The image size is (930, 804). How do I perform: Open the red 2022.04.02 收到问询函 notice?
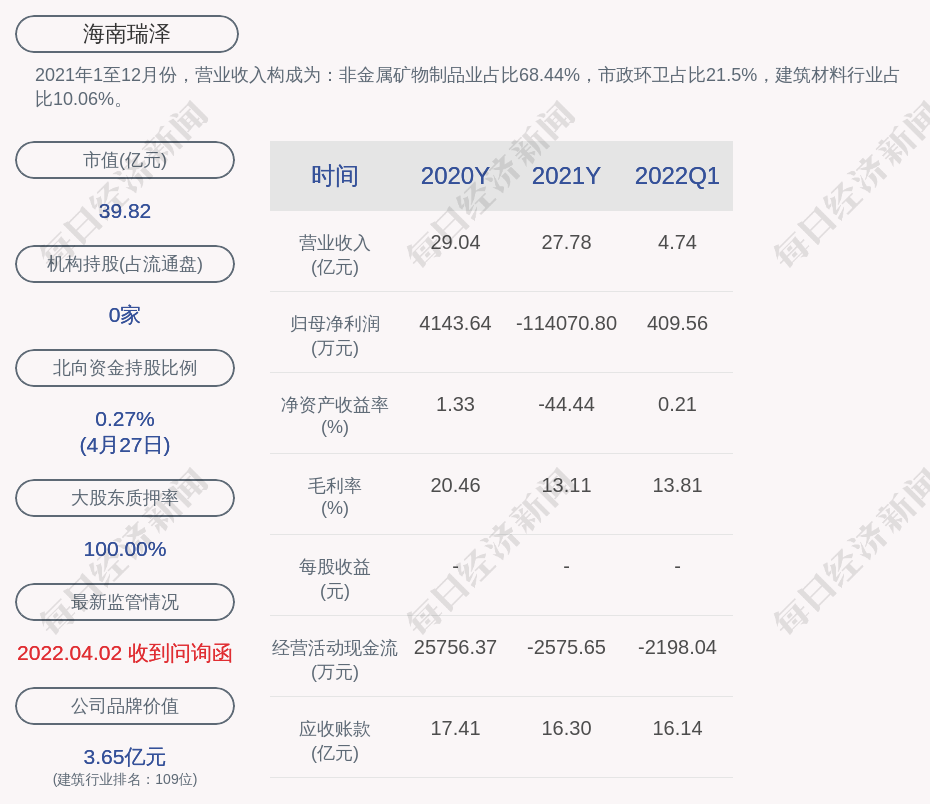pyautogui.click(x=125, y=653)
